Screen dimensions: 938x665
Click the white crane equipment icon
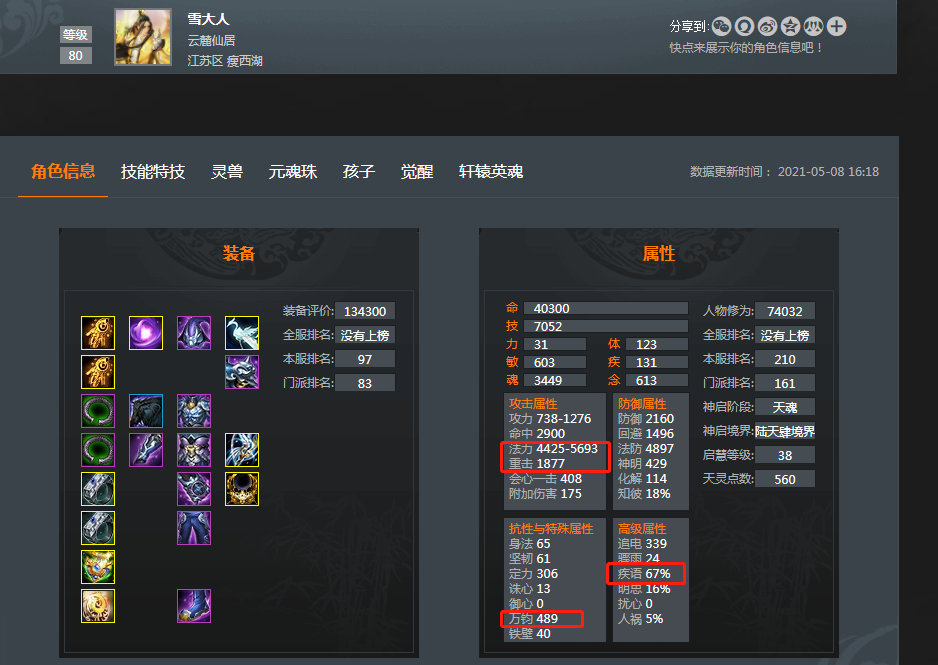point(242,332)
